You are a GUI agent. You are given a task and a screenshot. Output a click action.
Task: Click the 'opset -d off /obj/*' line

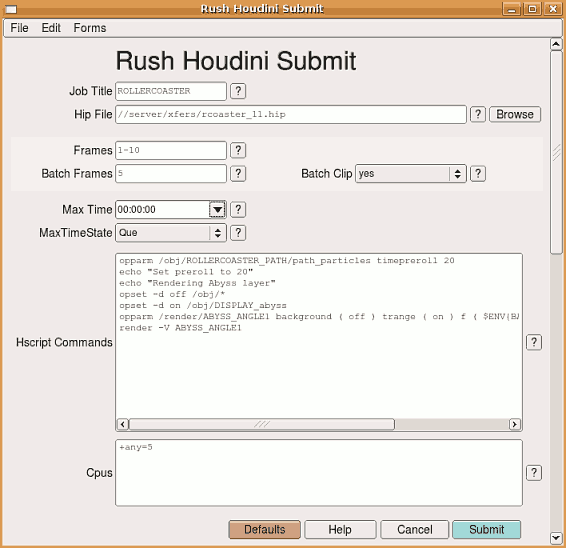point(172,294)
